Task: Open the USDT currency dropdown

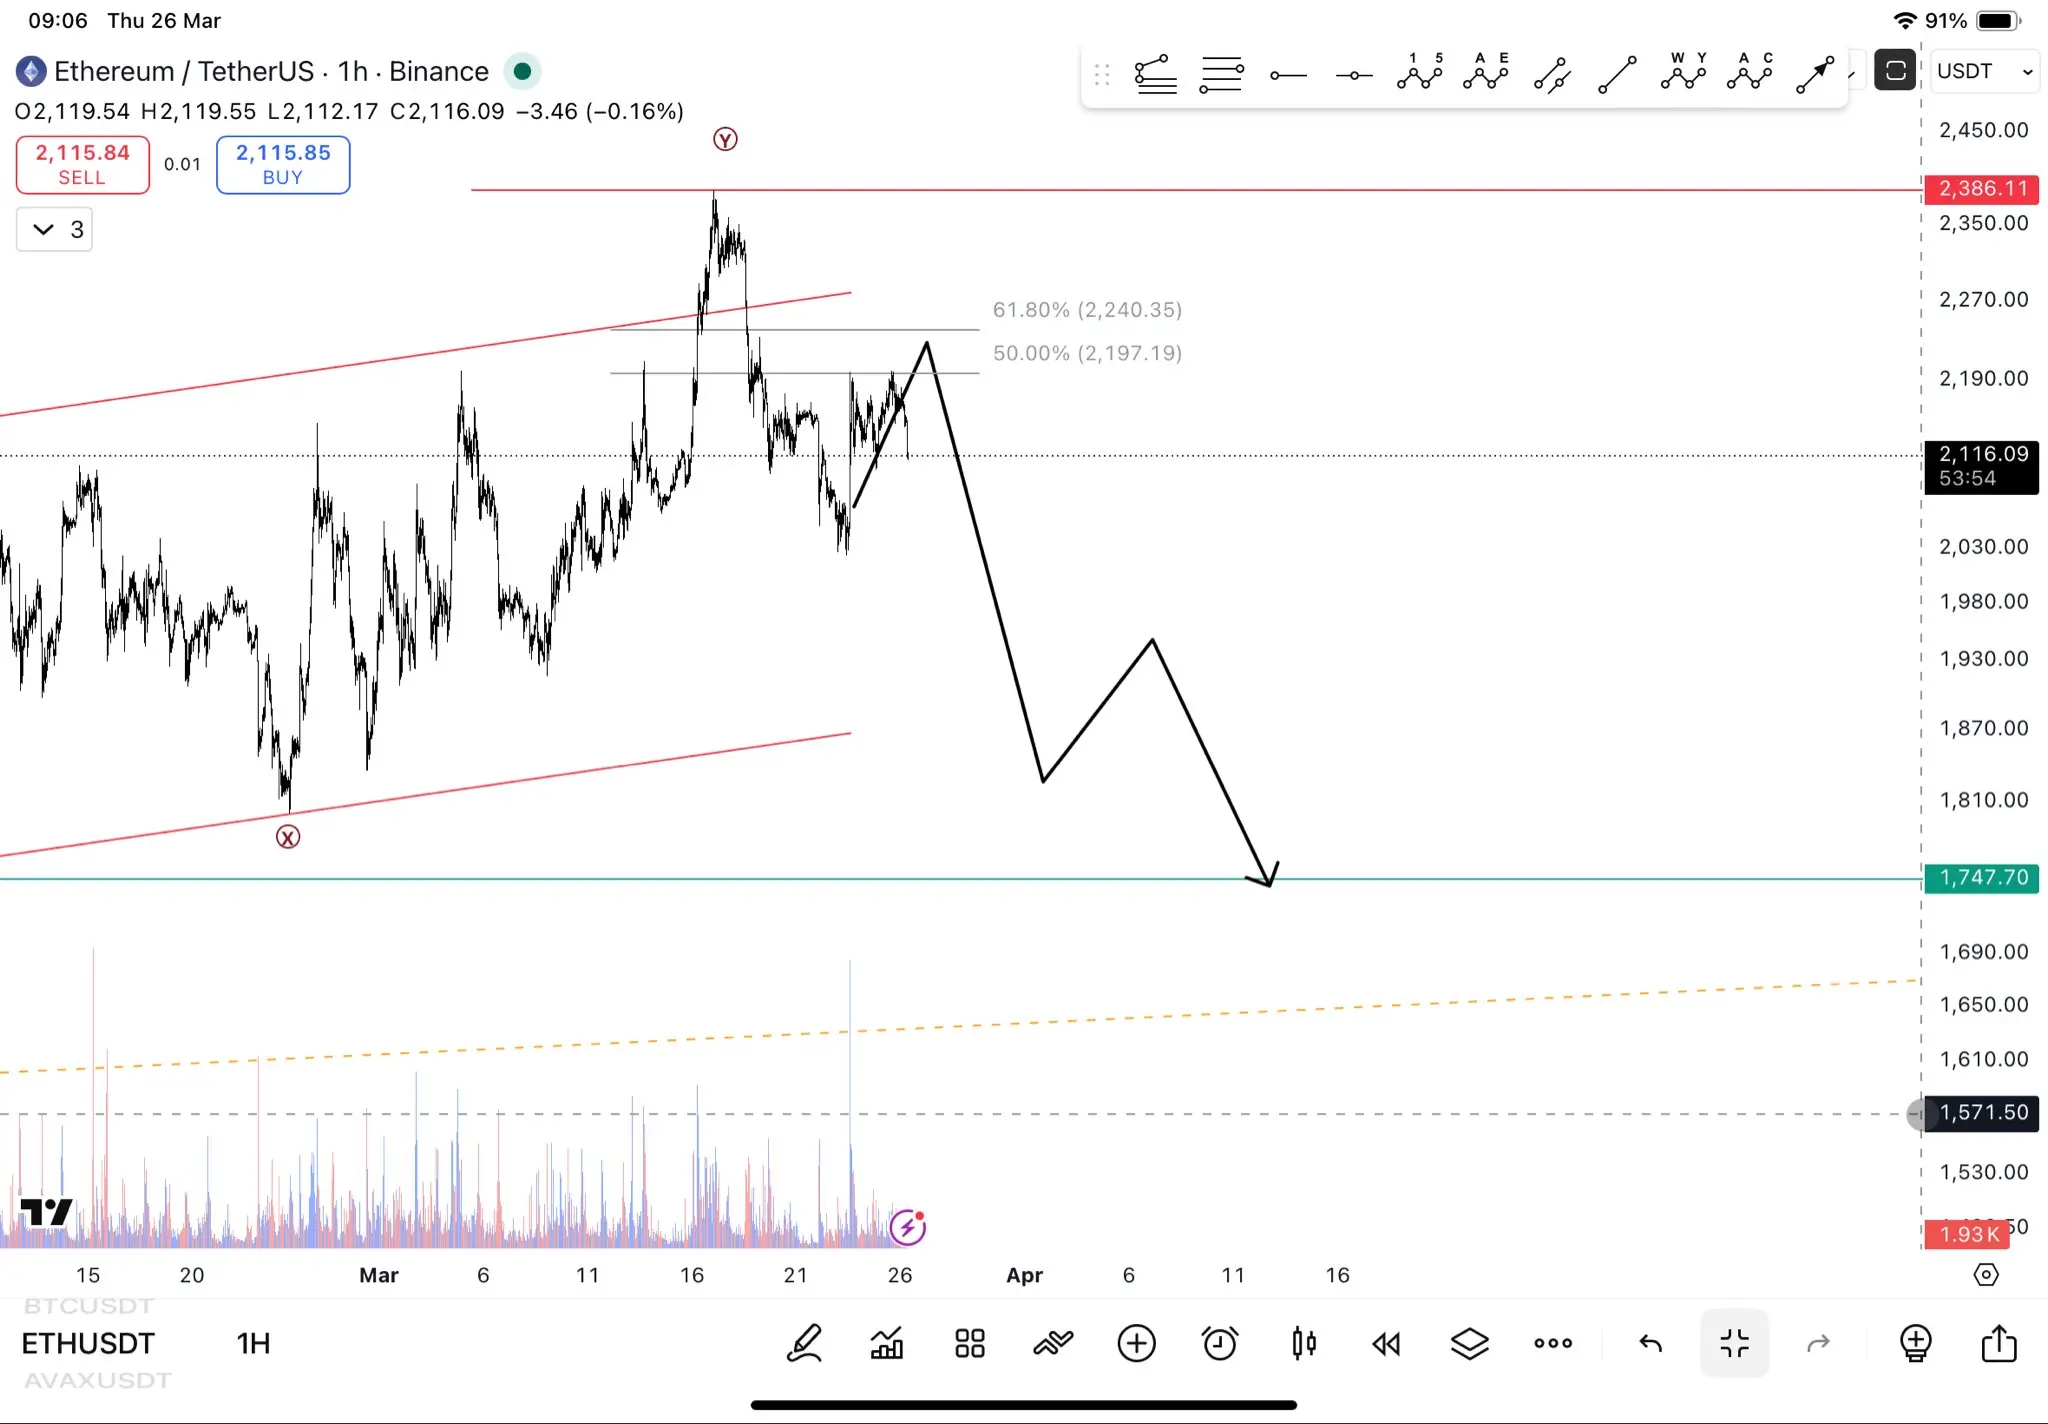Action: pos(1984,71)
